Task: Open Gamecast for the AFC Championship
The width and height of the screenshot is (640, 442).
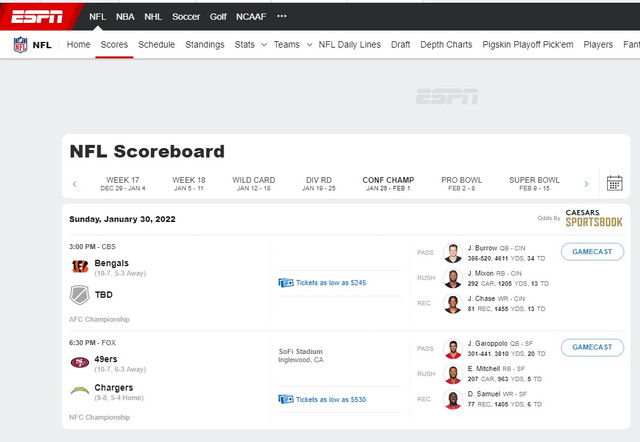Action: pos(592,251)
